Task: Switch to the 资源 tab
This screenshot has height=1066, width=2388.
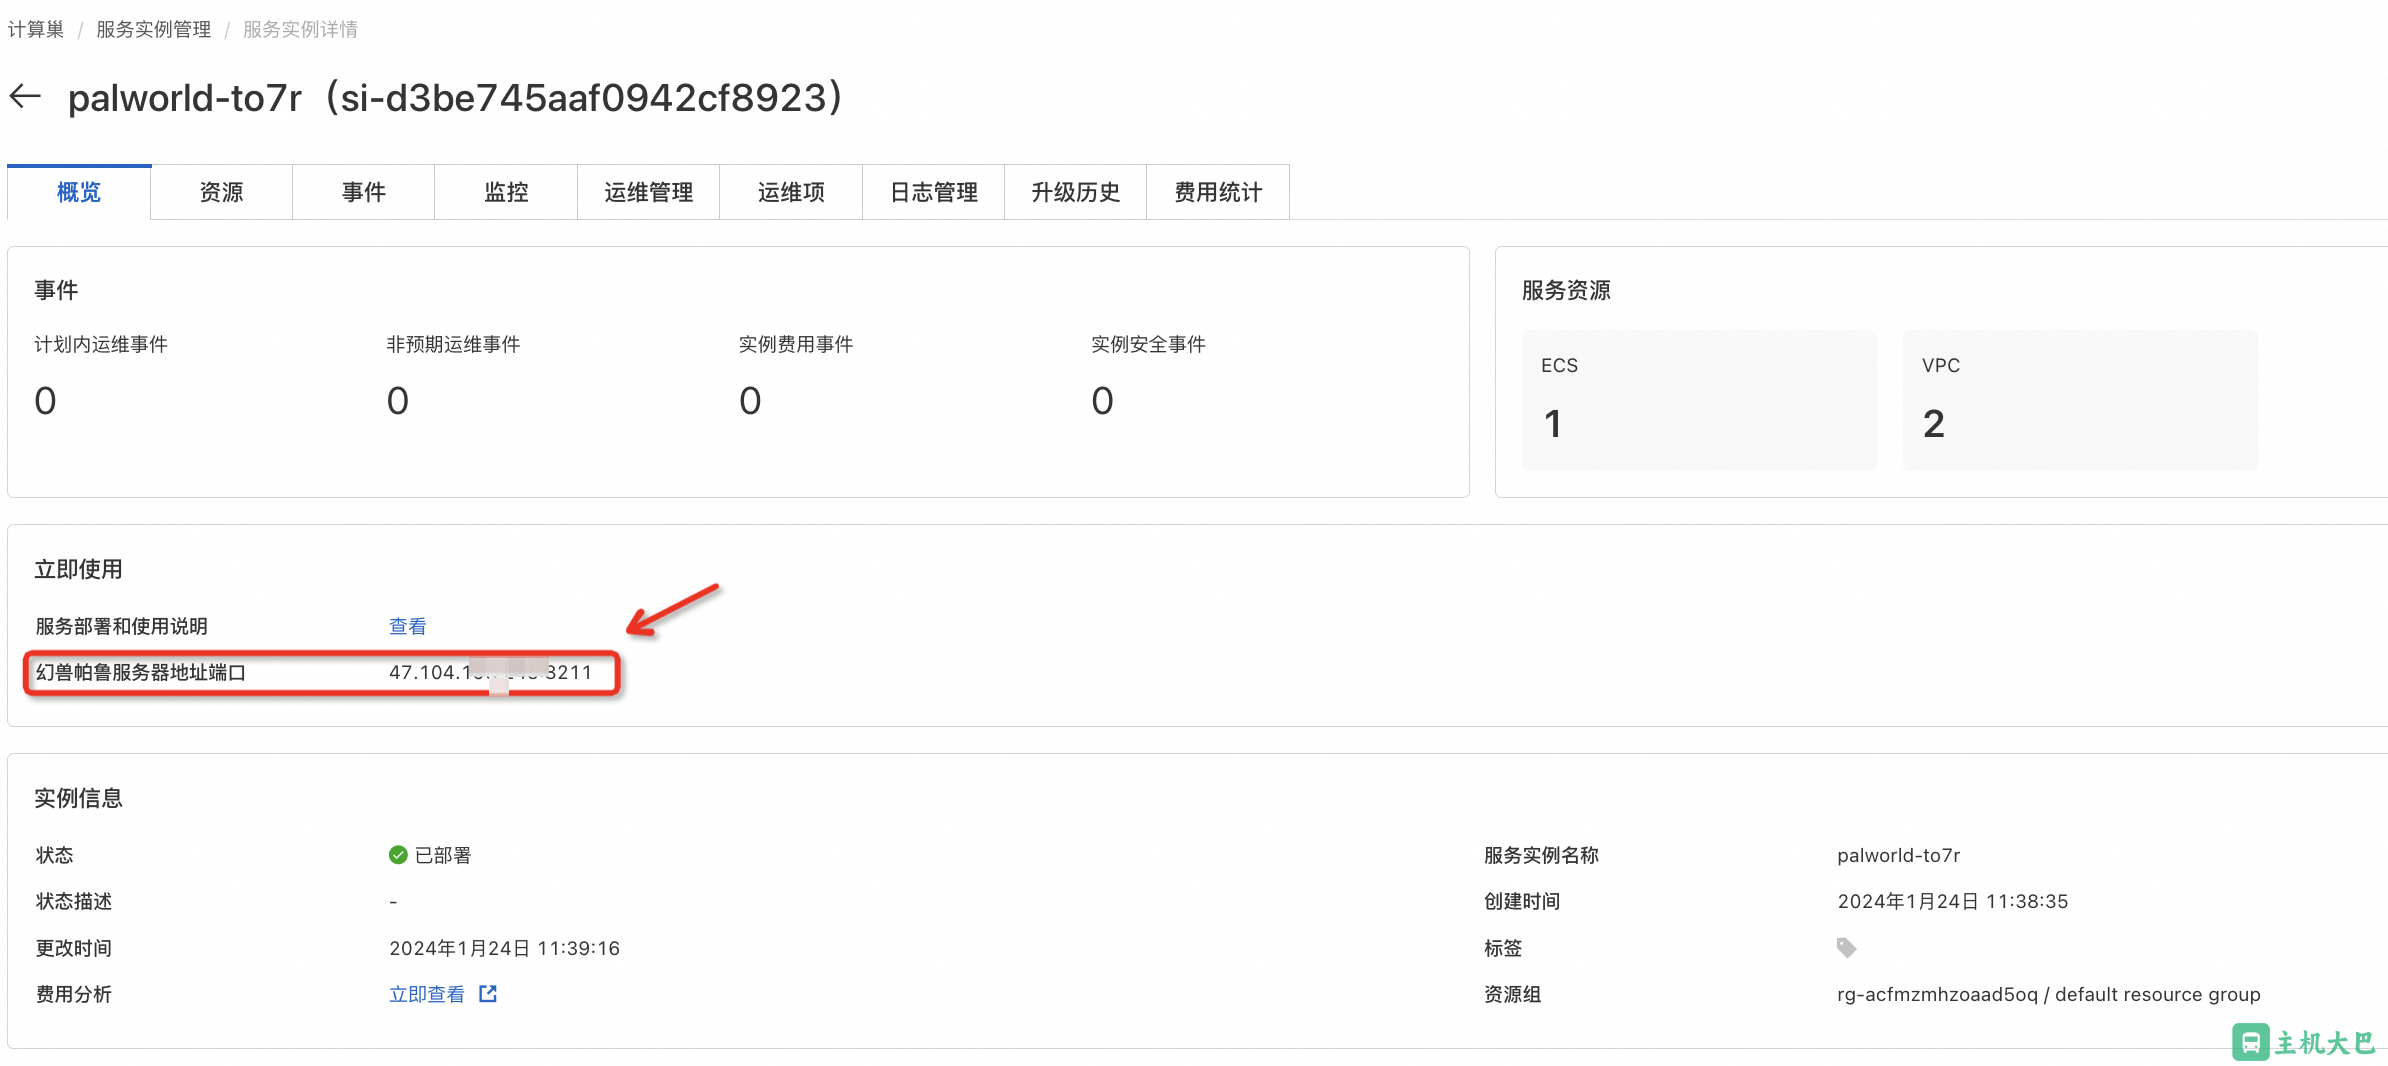Action: pyautogui.click(x=221, y=192)
